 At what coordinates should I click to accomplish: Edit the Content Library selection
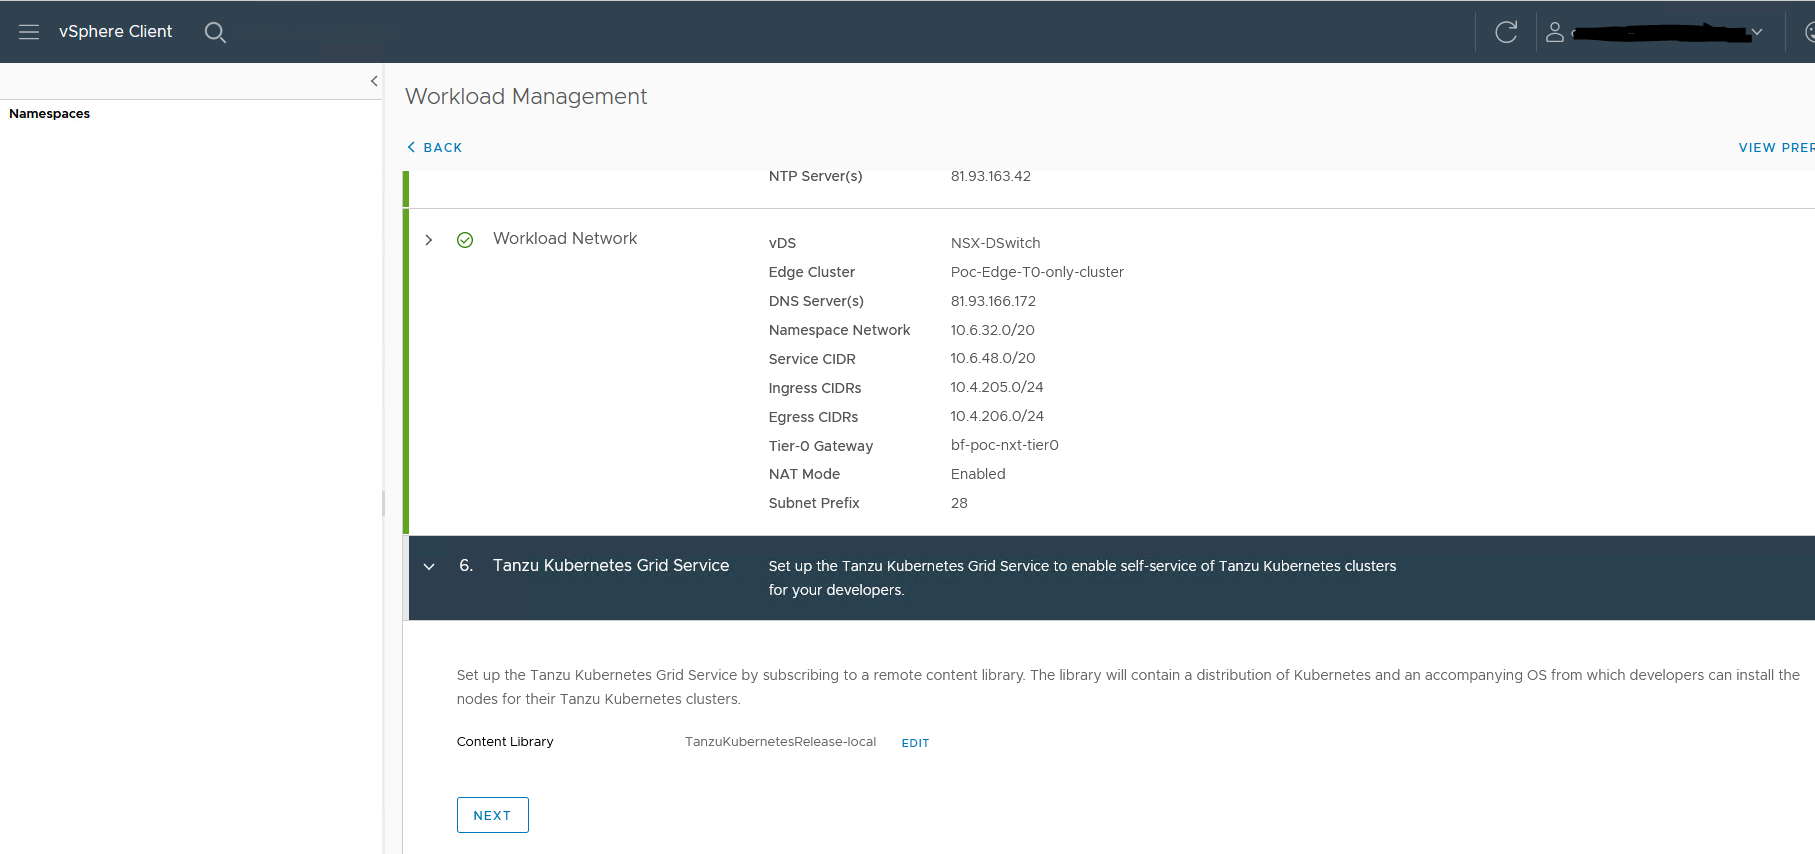tap(915, 743)
